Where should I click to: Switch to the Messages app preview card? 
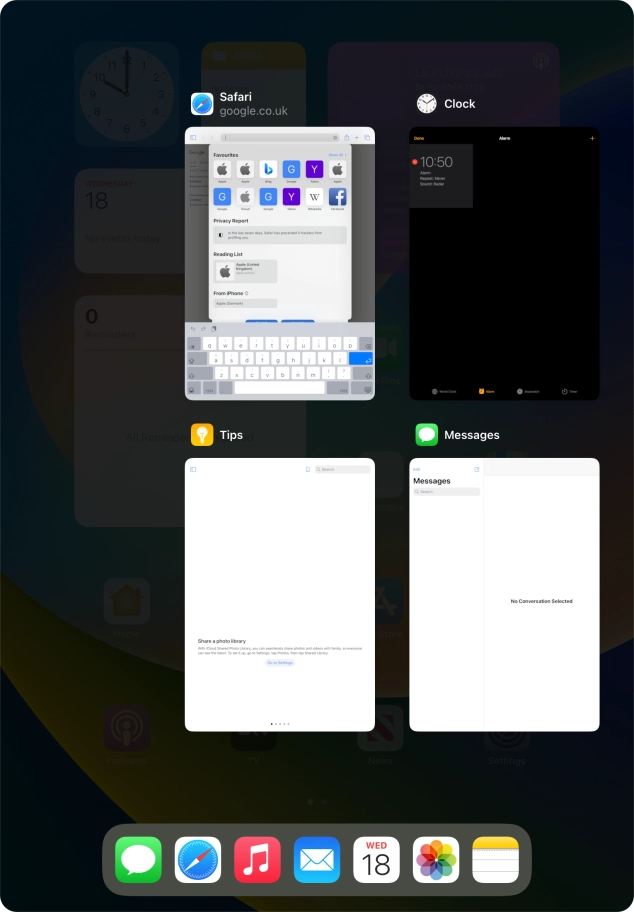pyautogui.click(x=504, y=595)
